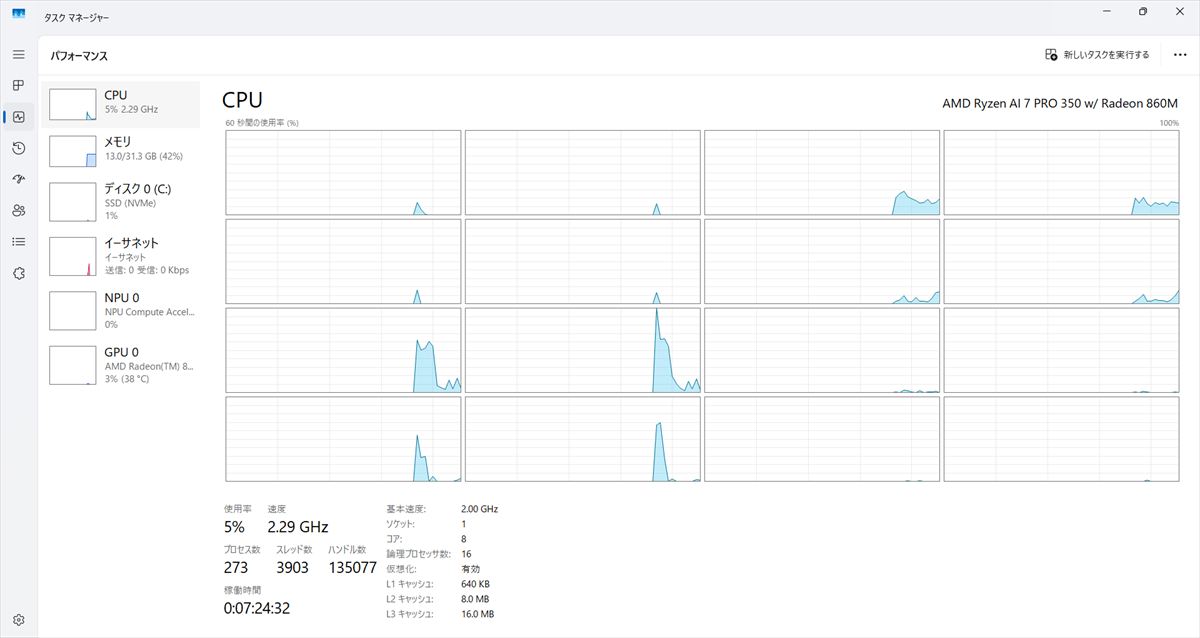Click the first logical processor graph
1200x638 pixels.
click(x=343, y=172)
